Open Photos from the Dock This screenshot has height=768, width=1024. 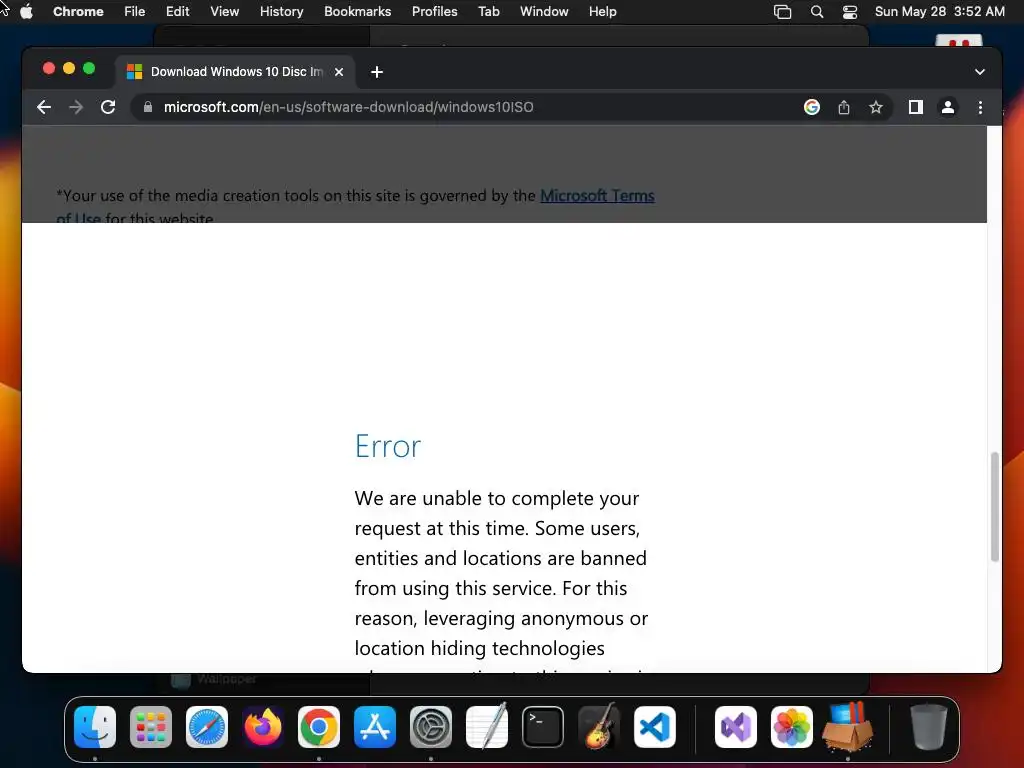pyautogui.click(x=792, y=727)
